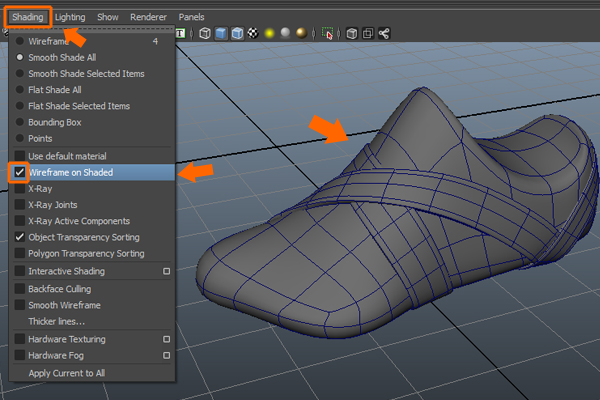The image size is (600, 400).
Task: Click the yellow use all lights icon
Action: (x=269, y=33)
